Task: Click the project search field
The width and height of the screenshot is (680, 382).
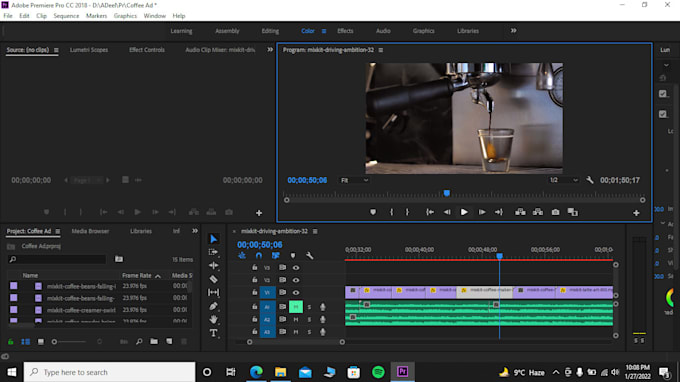Action: click(x=57, y=259)
